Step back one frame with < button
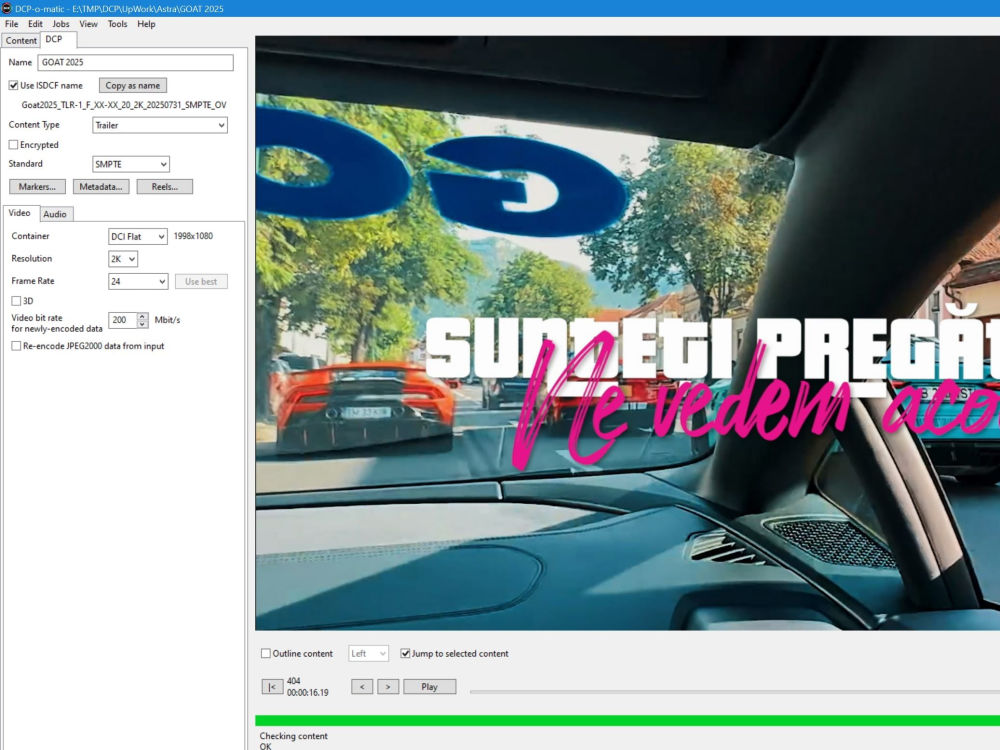 pos(362,687)
